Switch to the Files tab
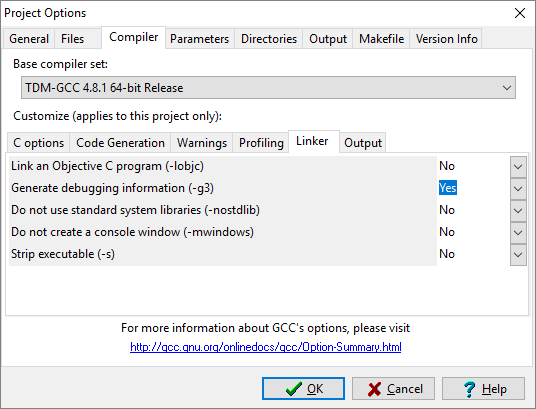 point(72,39)
